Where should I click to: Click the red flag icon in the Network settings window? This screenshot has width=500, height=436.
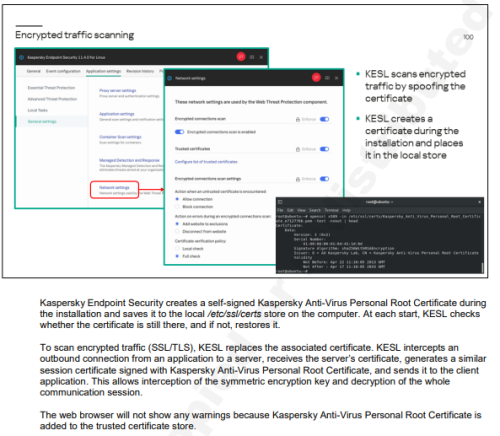316,78
